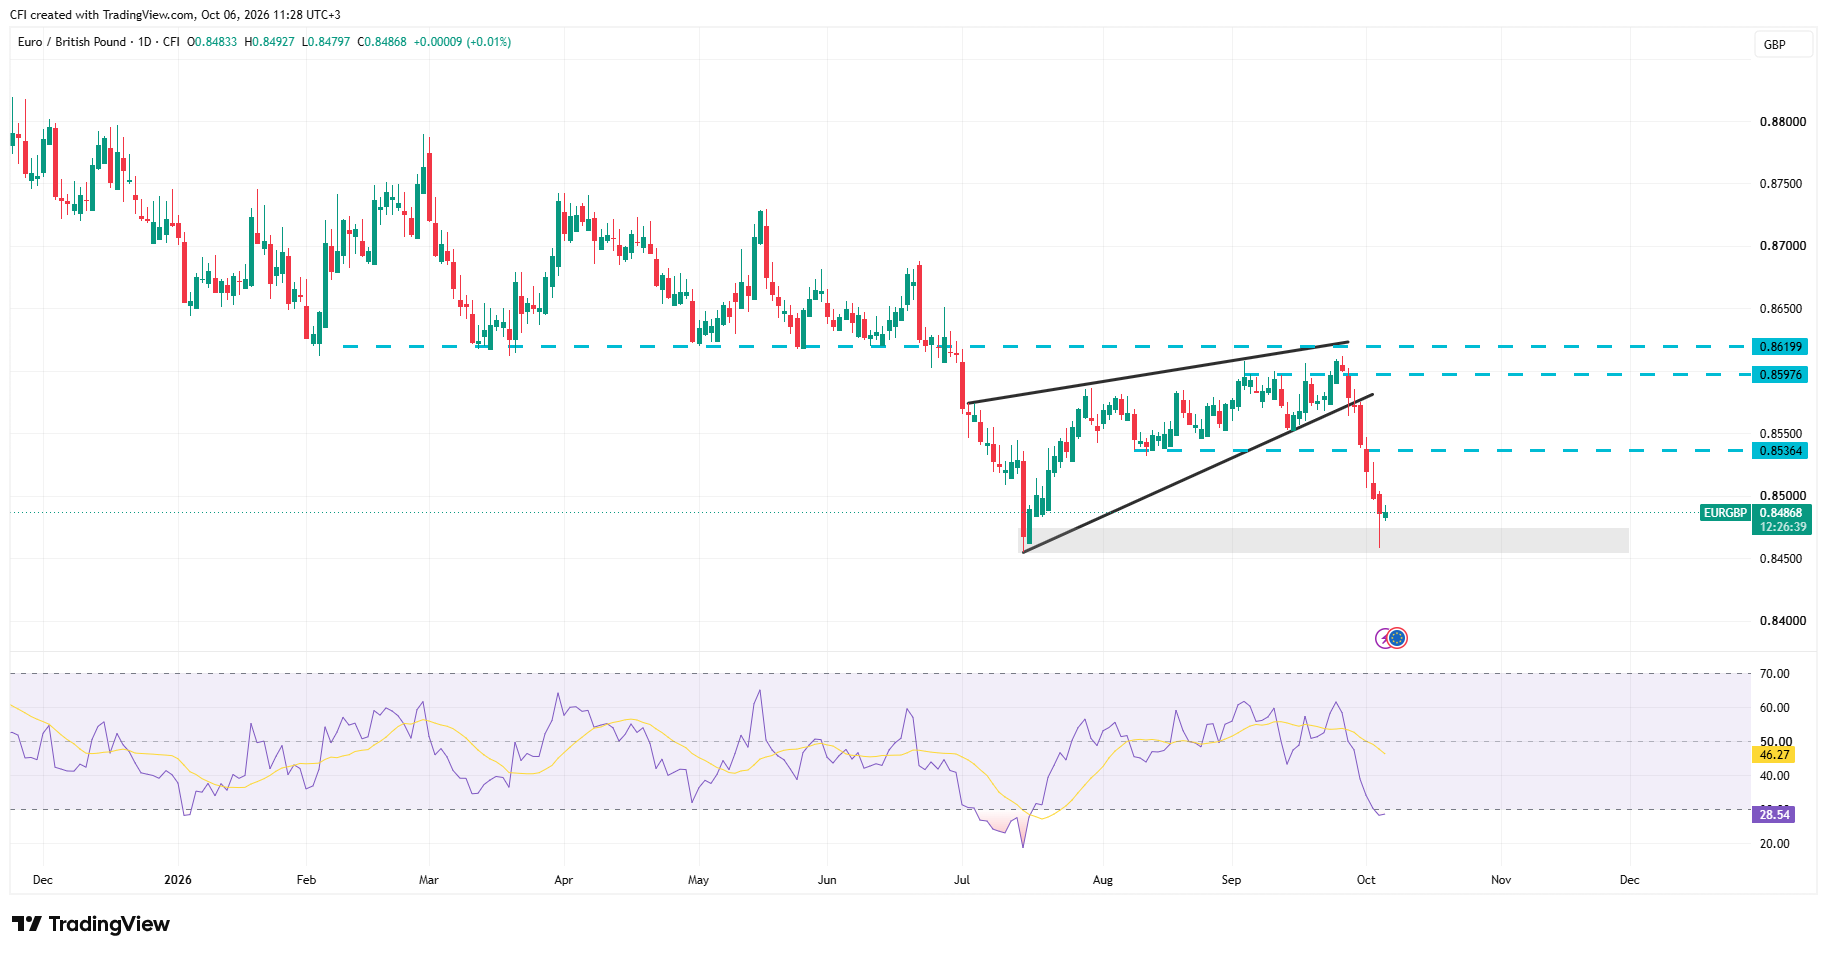This screenshot has height=954, width=1827.
Task: Click the low value L0.84797
Action: click(326, 42)
